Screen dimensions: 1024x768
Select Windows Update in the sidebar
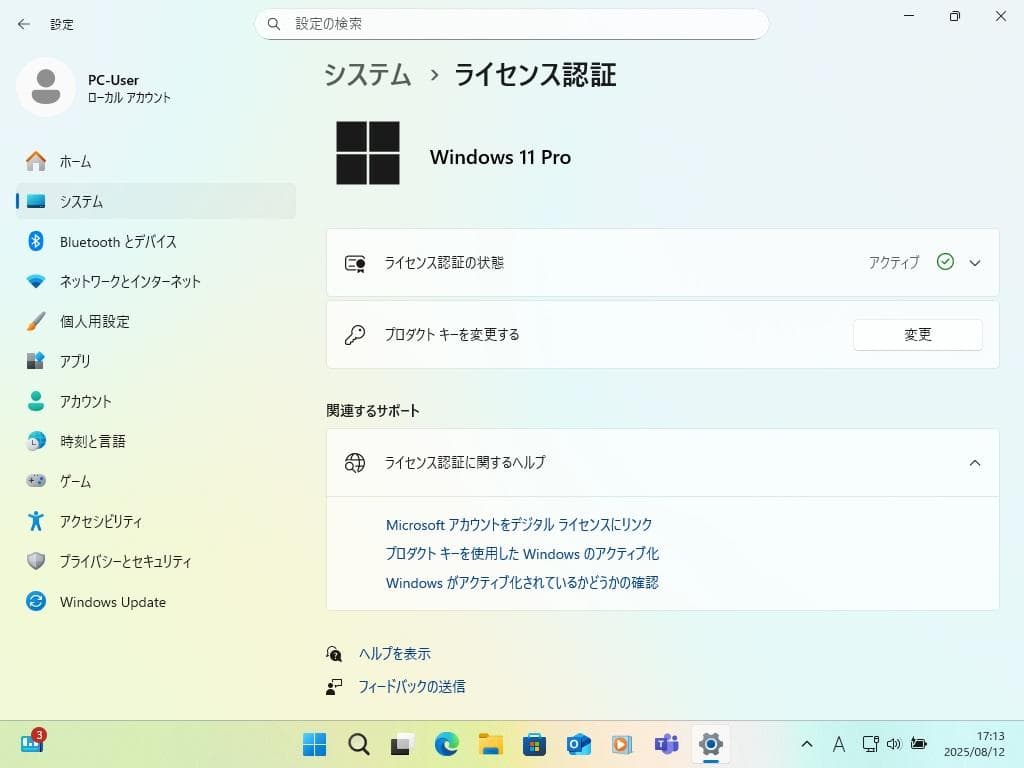pyautogui.click(x=113, y=602)
